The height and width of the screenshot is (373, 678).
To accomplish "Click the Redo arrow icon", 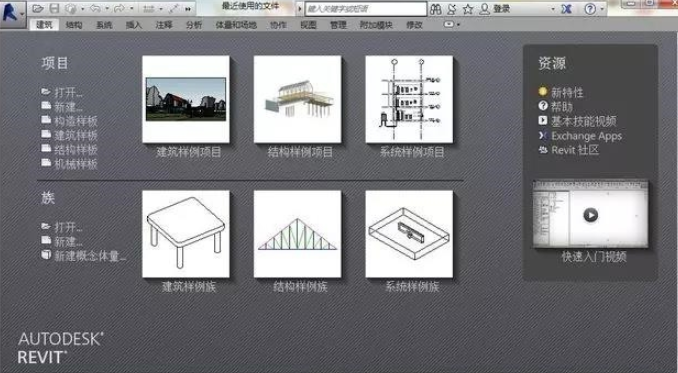I will (x=120, y=9).
